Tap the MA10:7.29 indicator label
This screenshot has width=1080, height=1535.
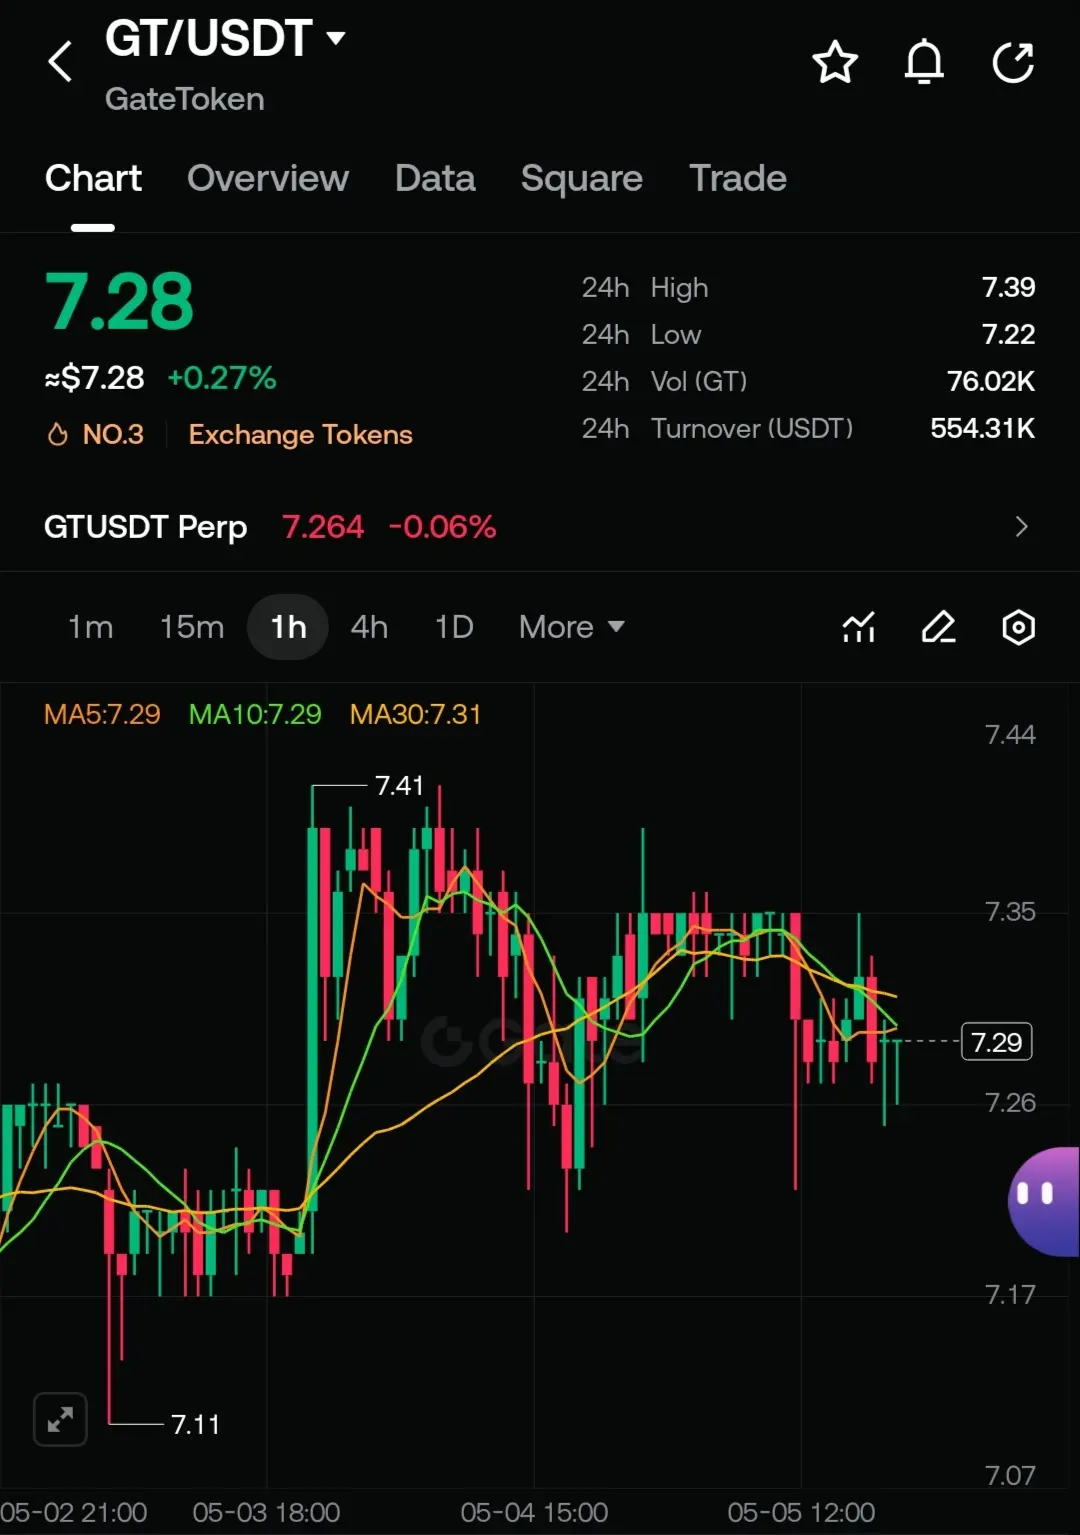[255, 714]
